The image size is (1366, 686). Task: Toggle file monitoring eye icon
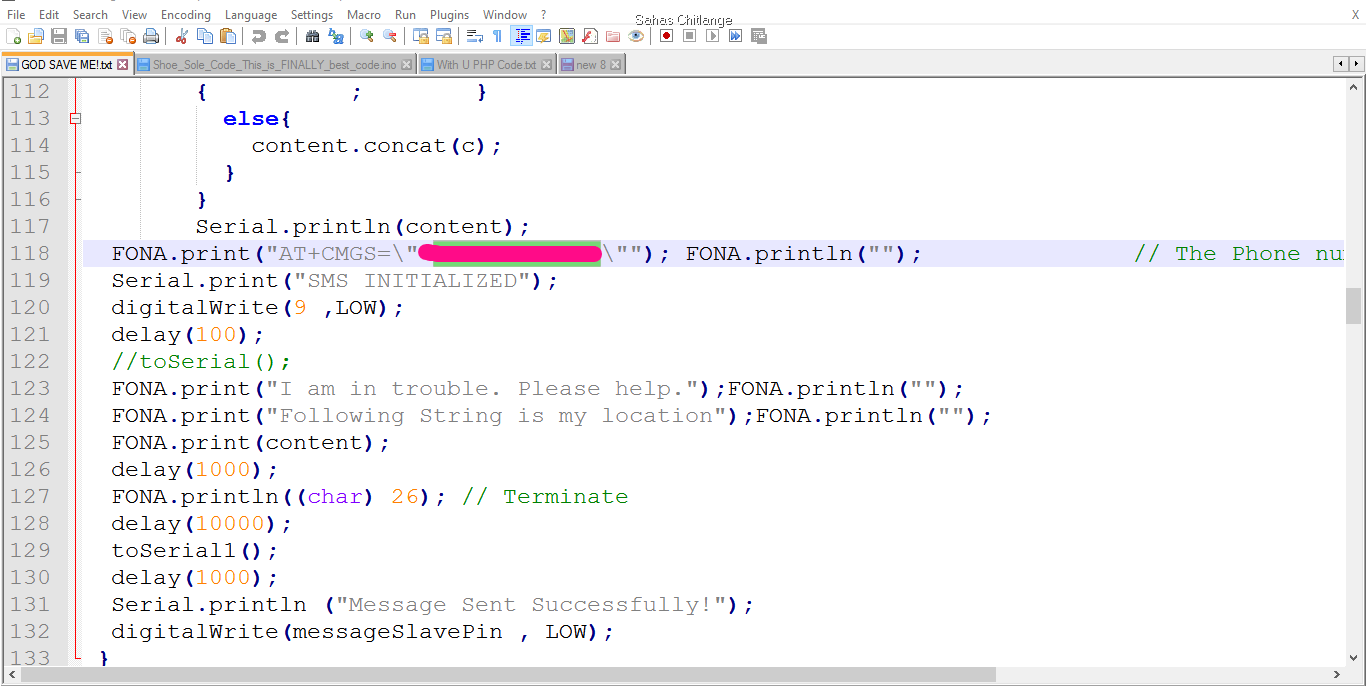point(636,36)
